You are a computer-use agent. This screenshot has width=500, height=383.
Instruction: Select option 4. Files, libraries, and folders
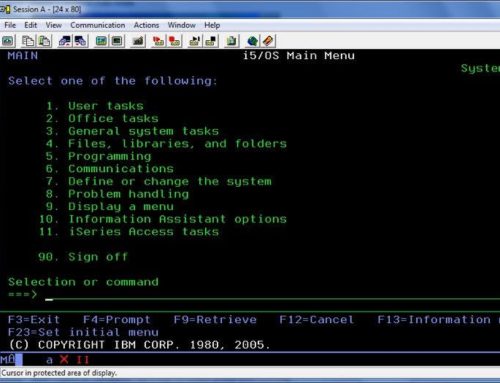[166, 144]
